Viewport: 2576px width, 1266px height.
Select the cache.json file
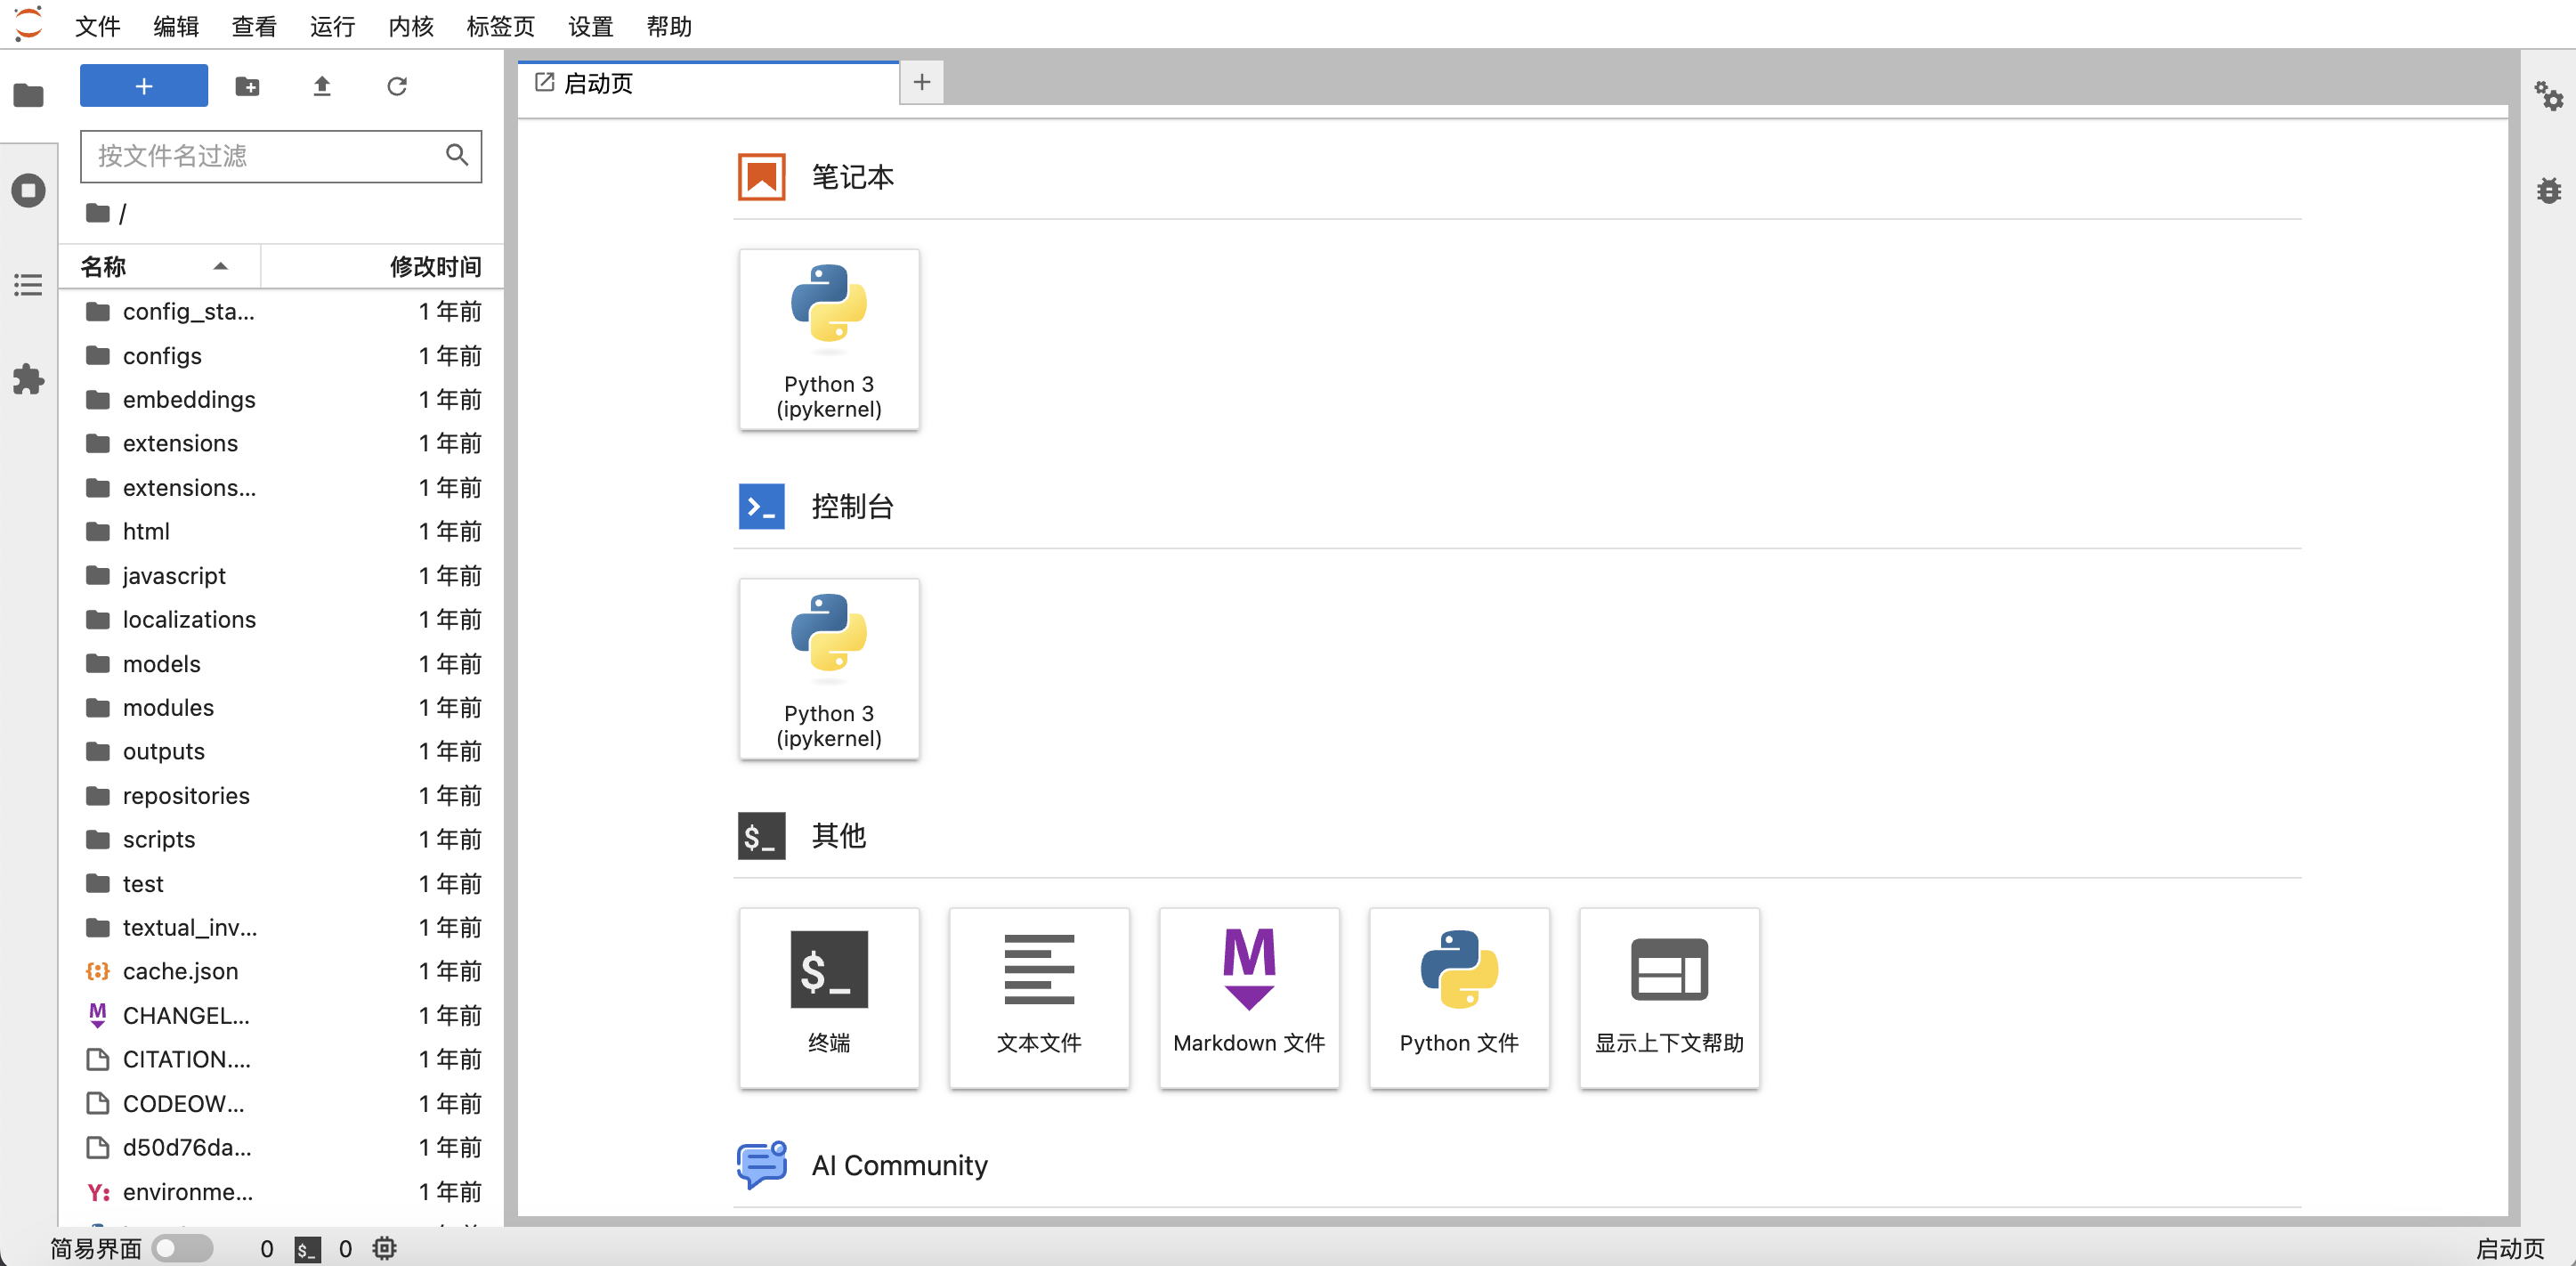tap(282, 972)
